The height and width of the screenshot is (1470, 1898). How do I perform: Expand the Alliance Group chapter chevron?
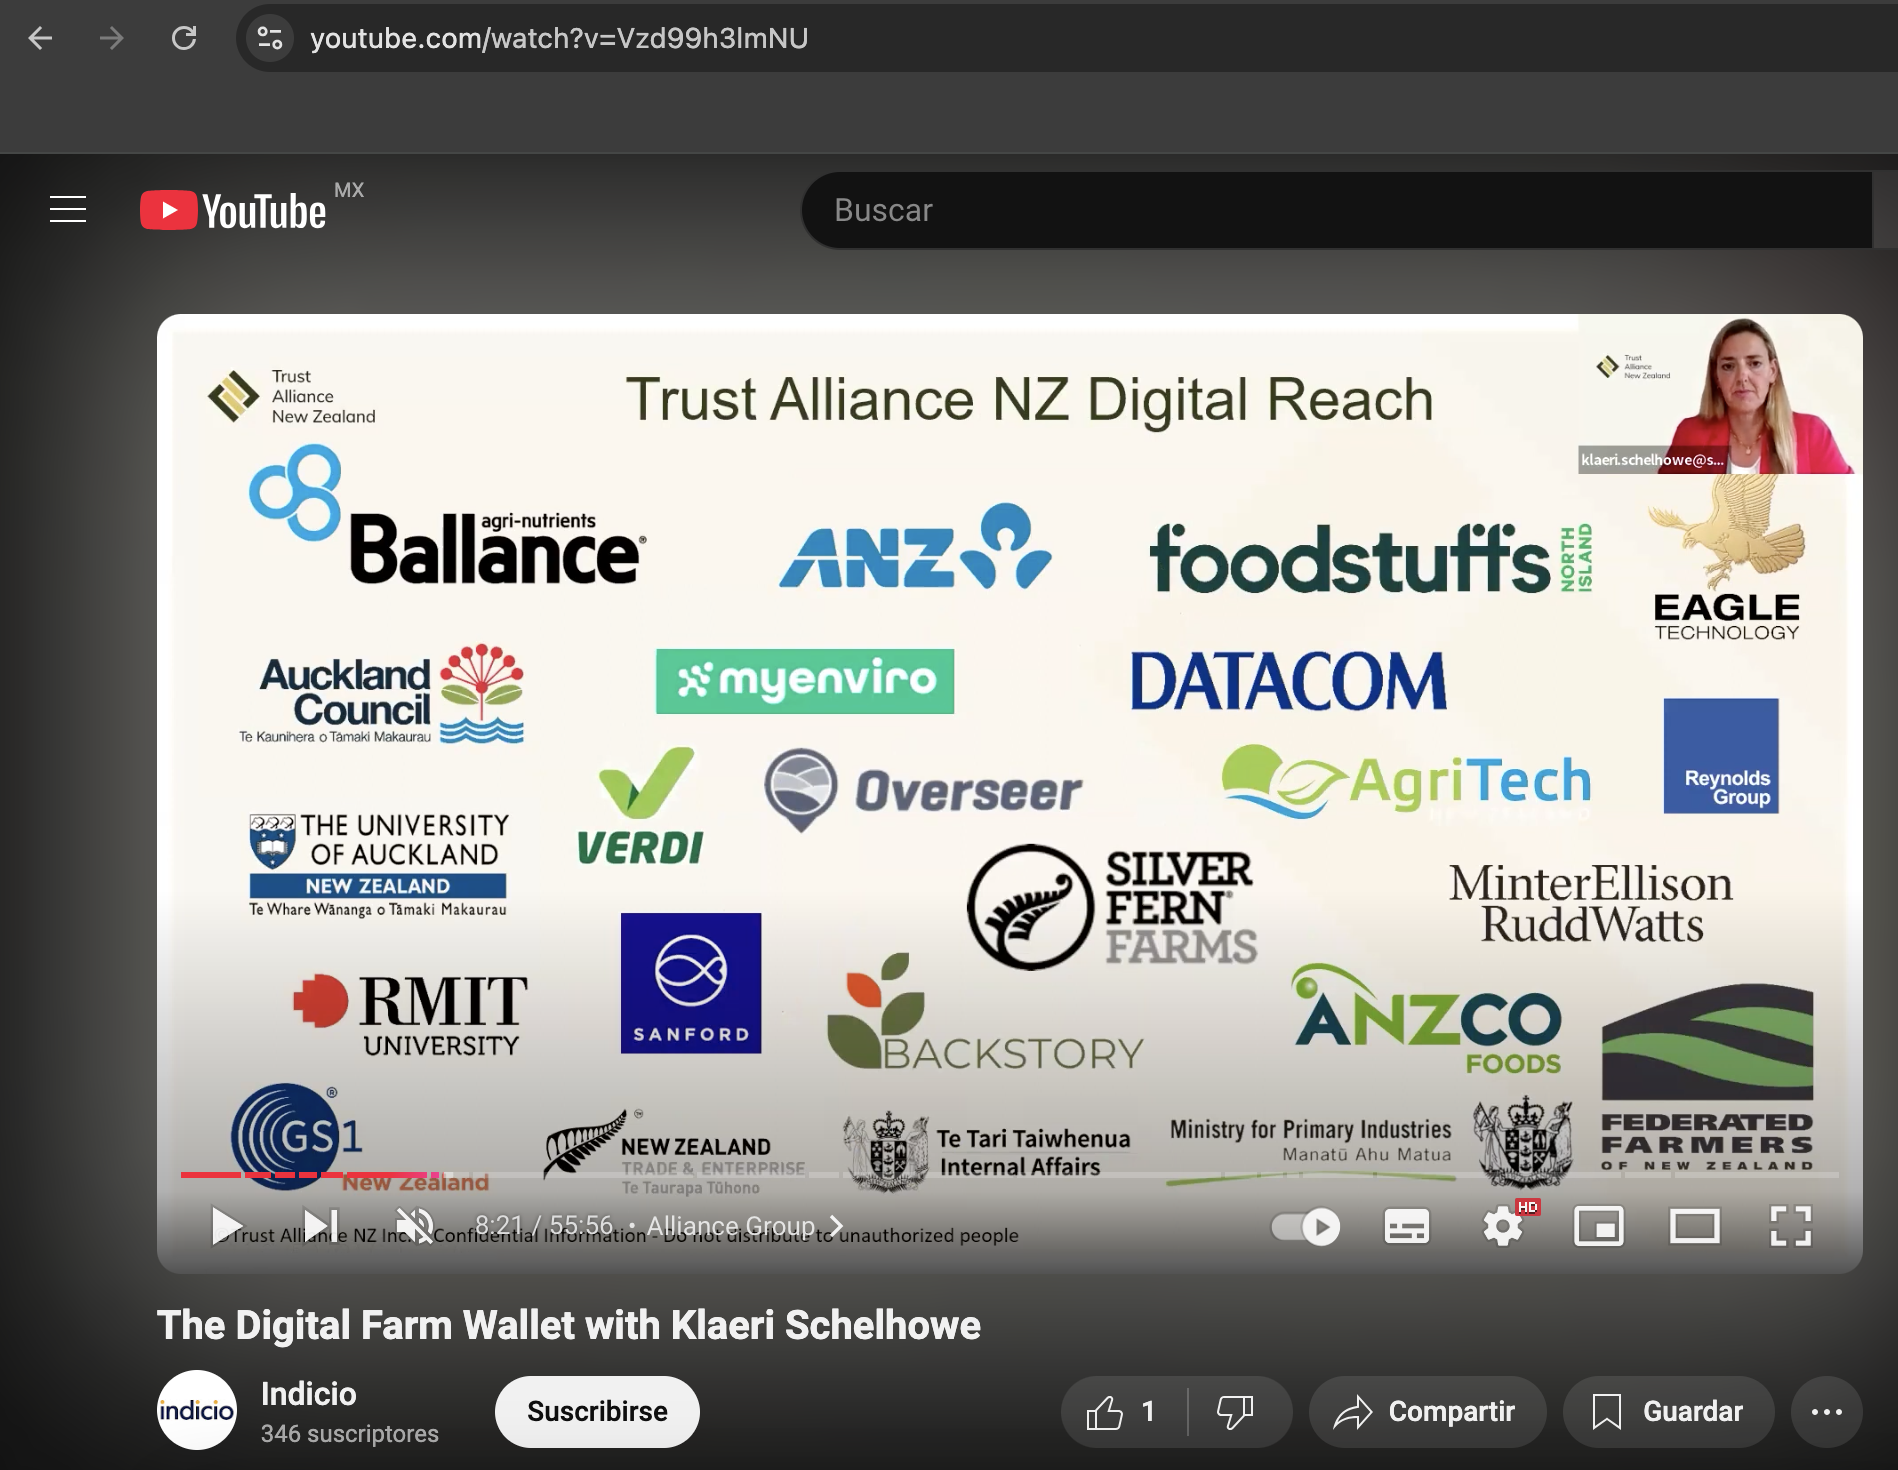tap(836, 1226)
